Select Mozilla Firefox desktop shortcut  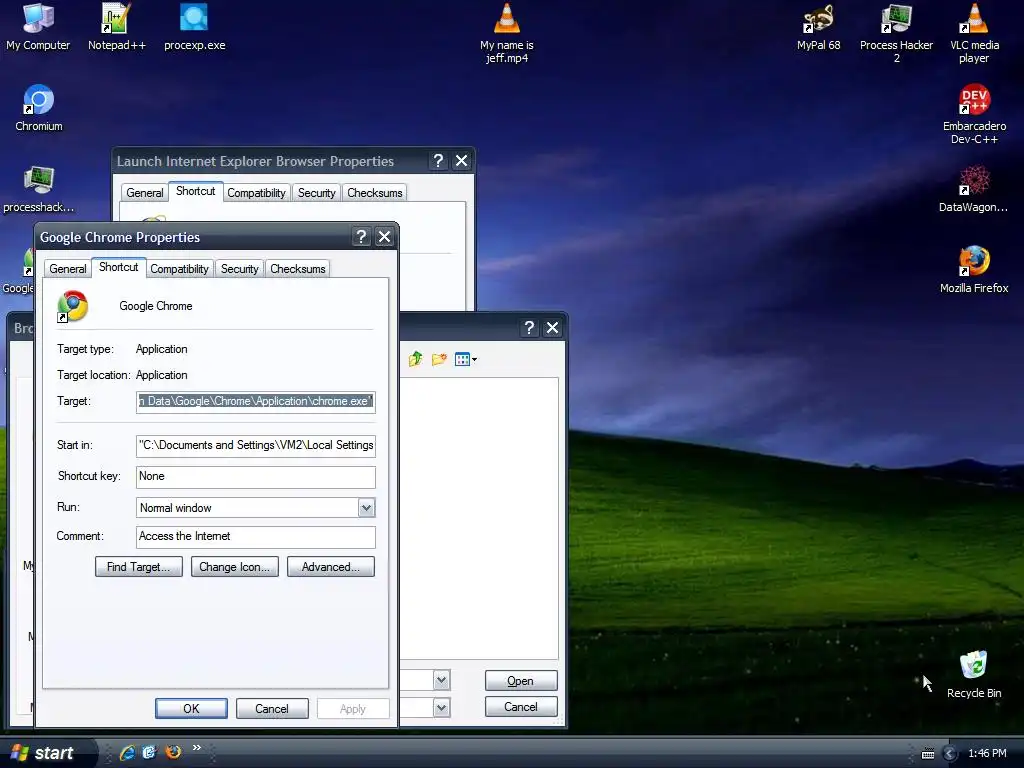[x=974, y=269]
